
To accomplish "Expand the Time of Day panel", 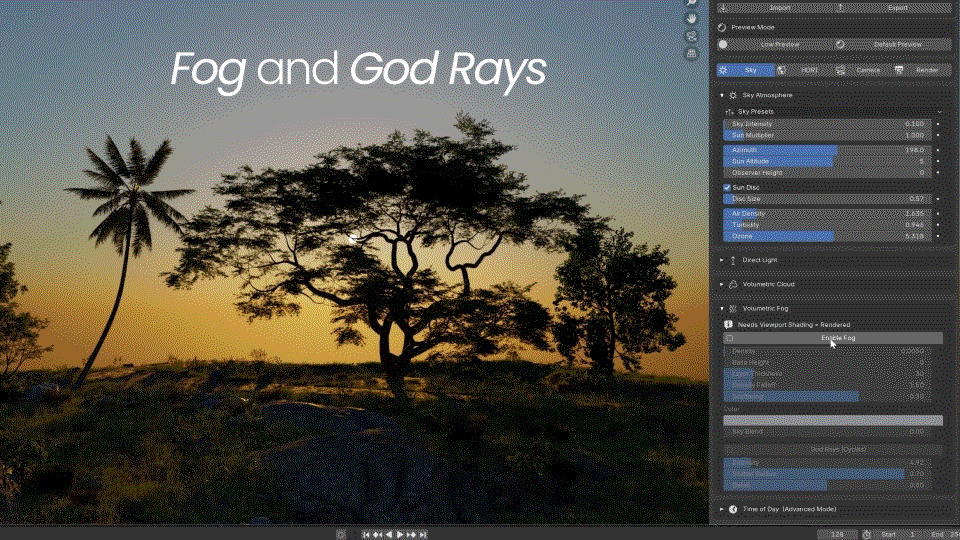I will point(722,509).
